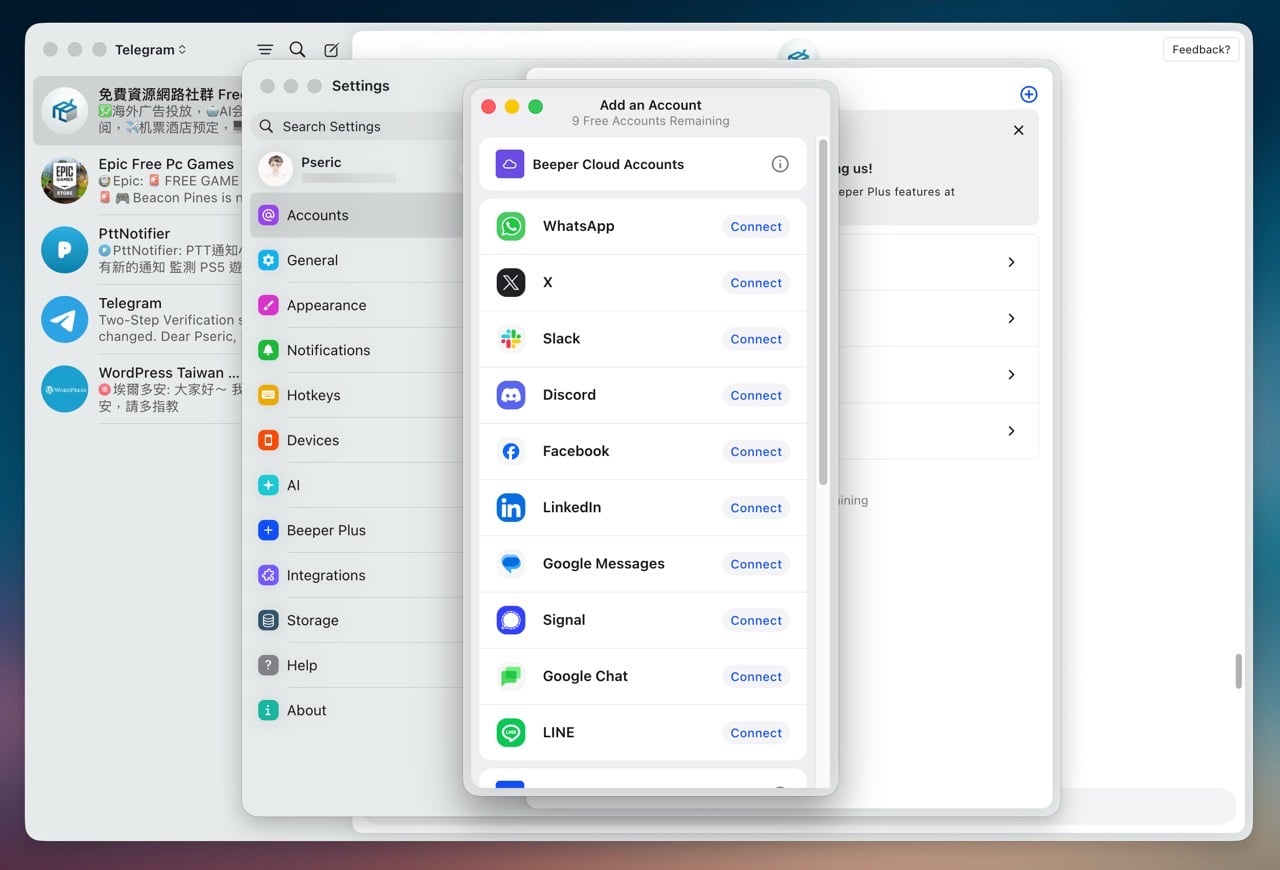Viewport: 1280px width, 870px height.
Task: Open Beeper Plus settings
Action: click(x=356, y=530)
